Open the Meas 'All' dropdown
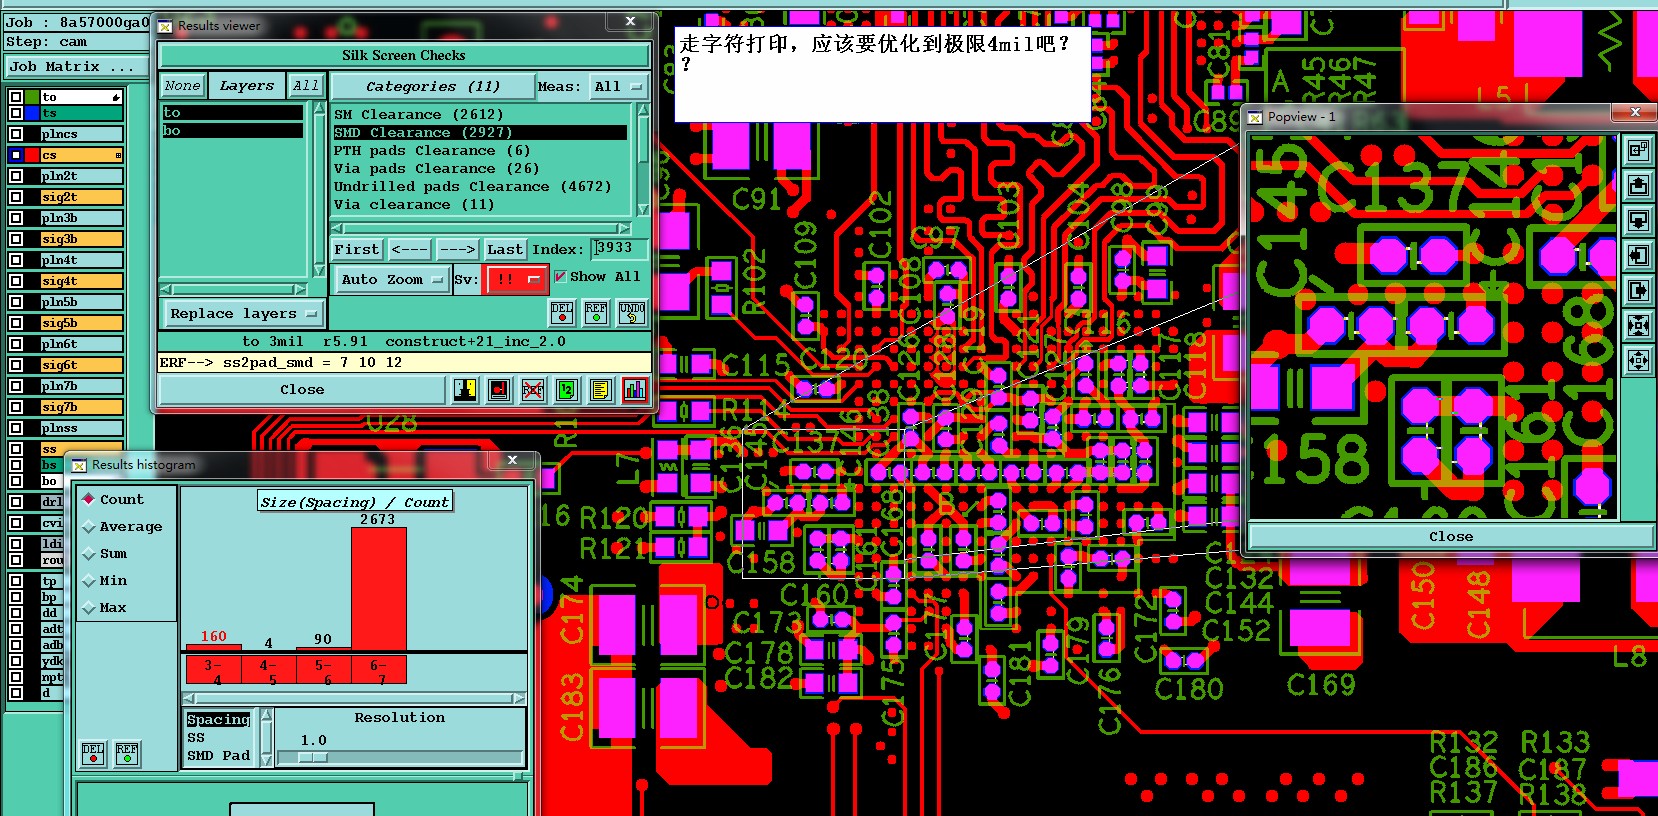 619,87
